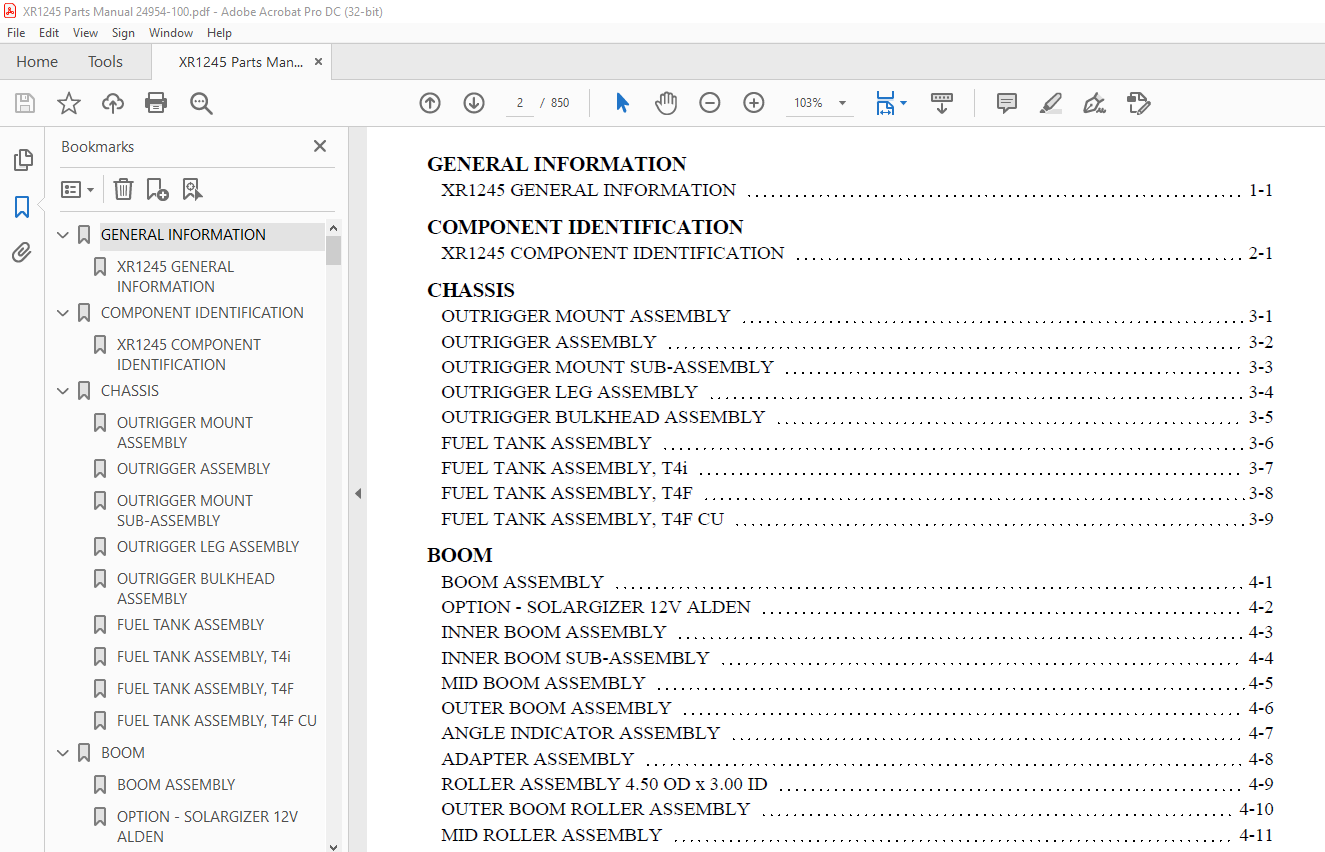
Task: Open the fit page options dropdown arrow
Action: coord(904,103)
